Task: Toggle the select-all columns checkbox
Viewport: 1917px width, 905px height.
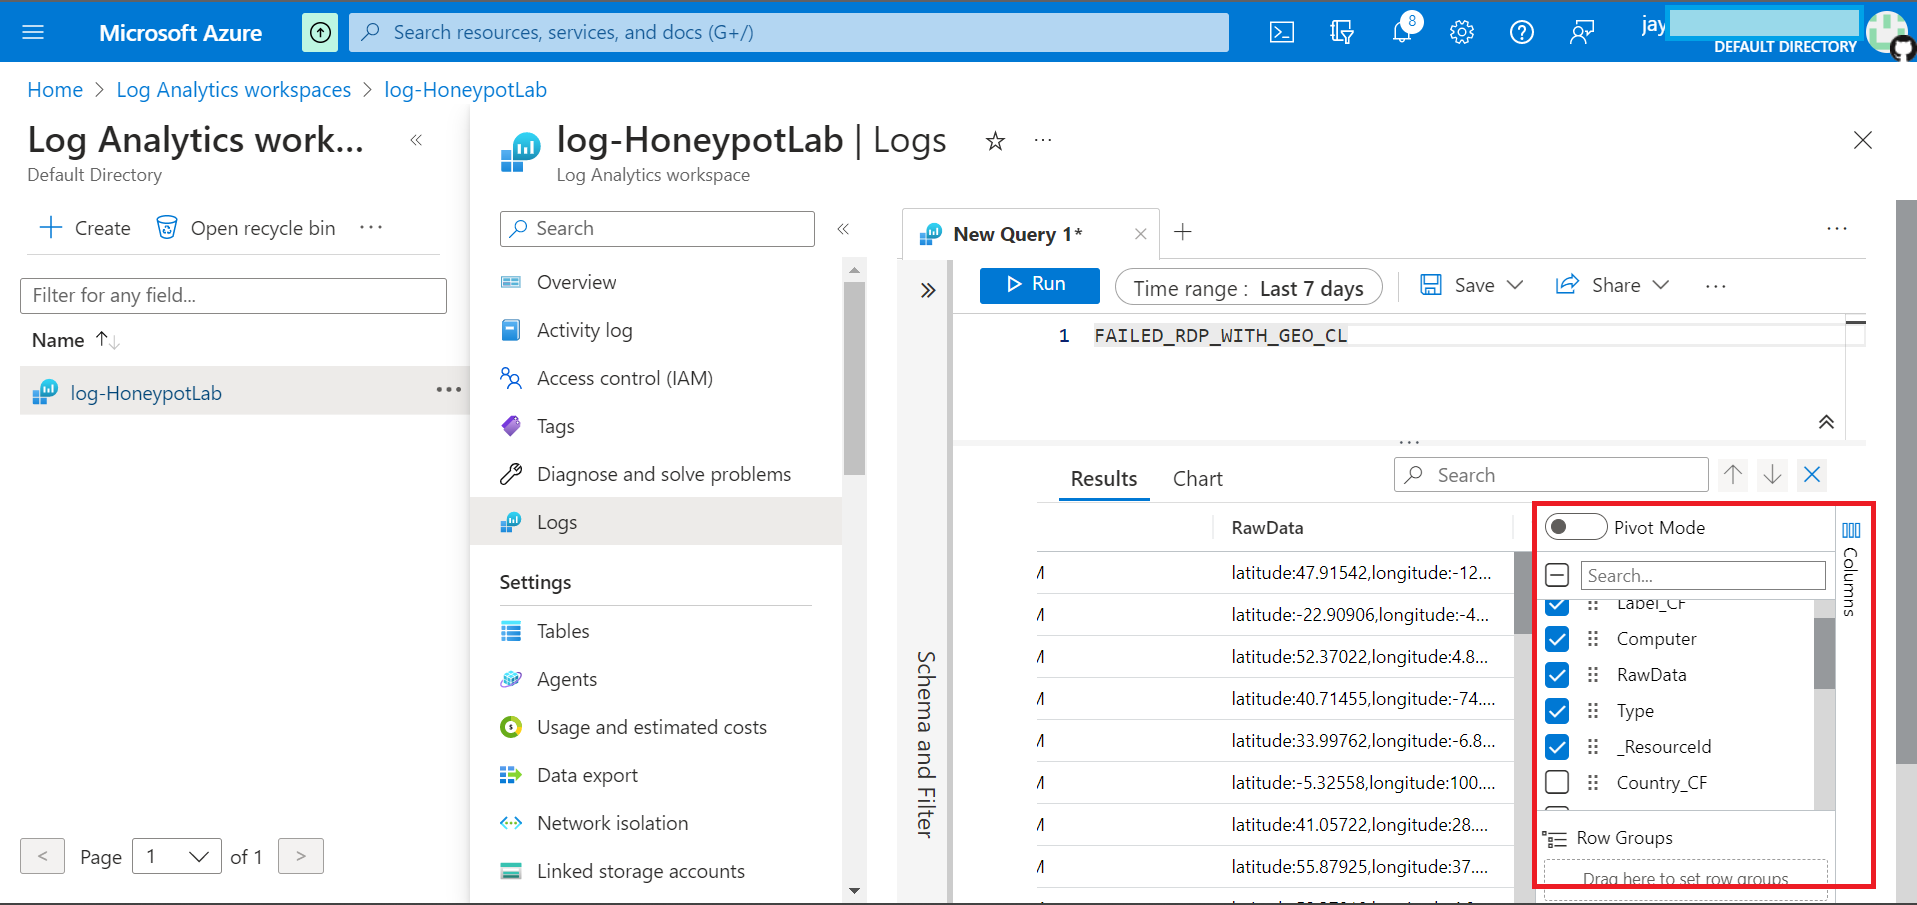Action: pos(1557,575)
